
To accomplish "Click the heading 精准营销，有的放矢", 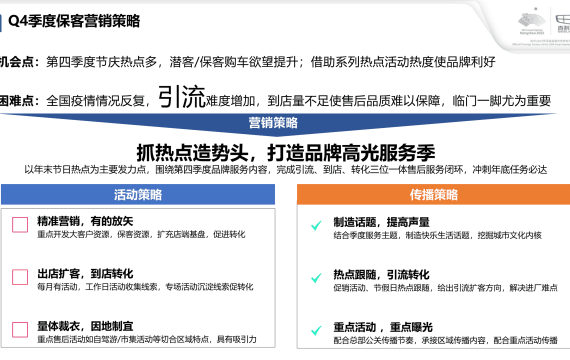I will pos(85,221).
